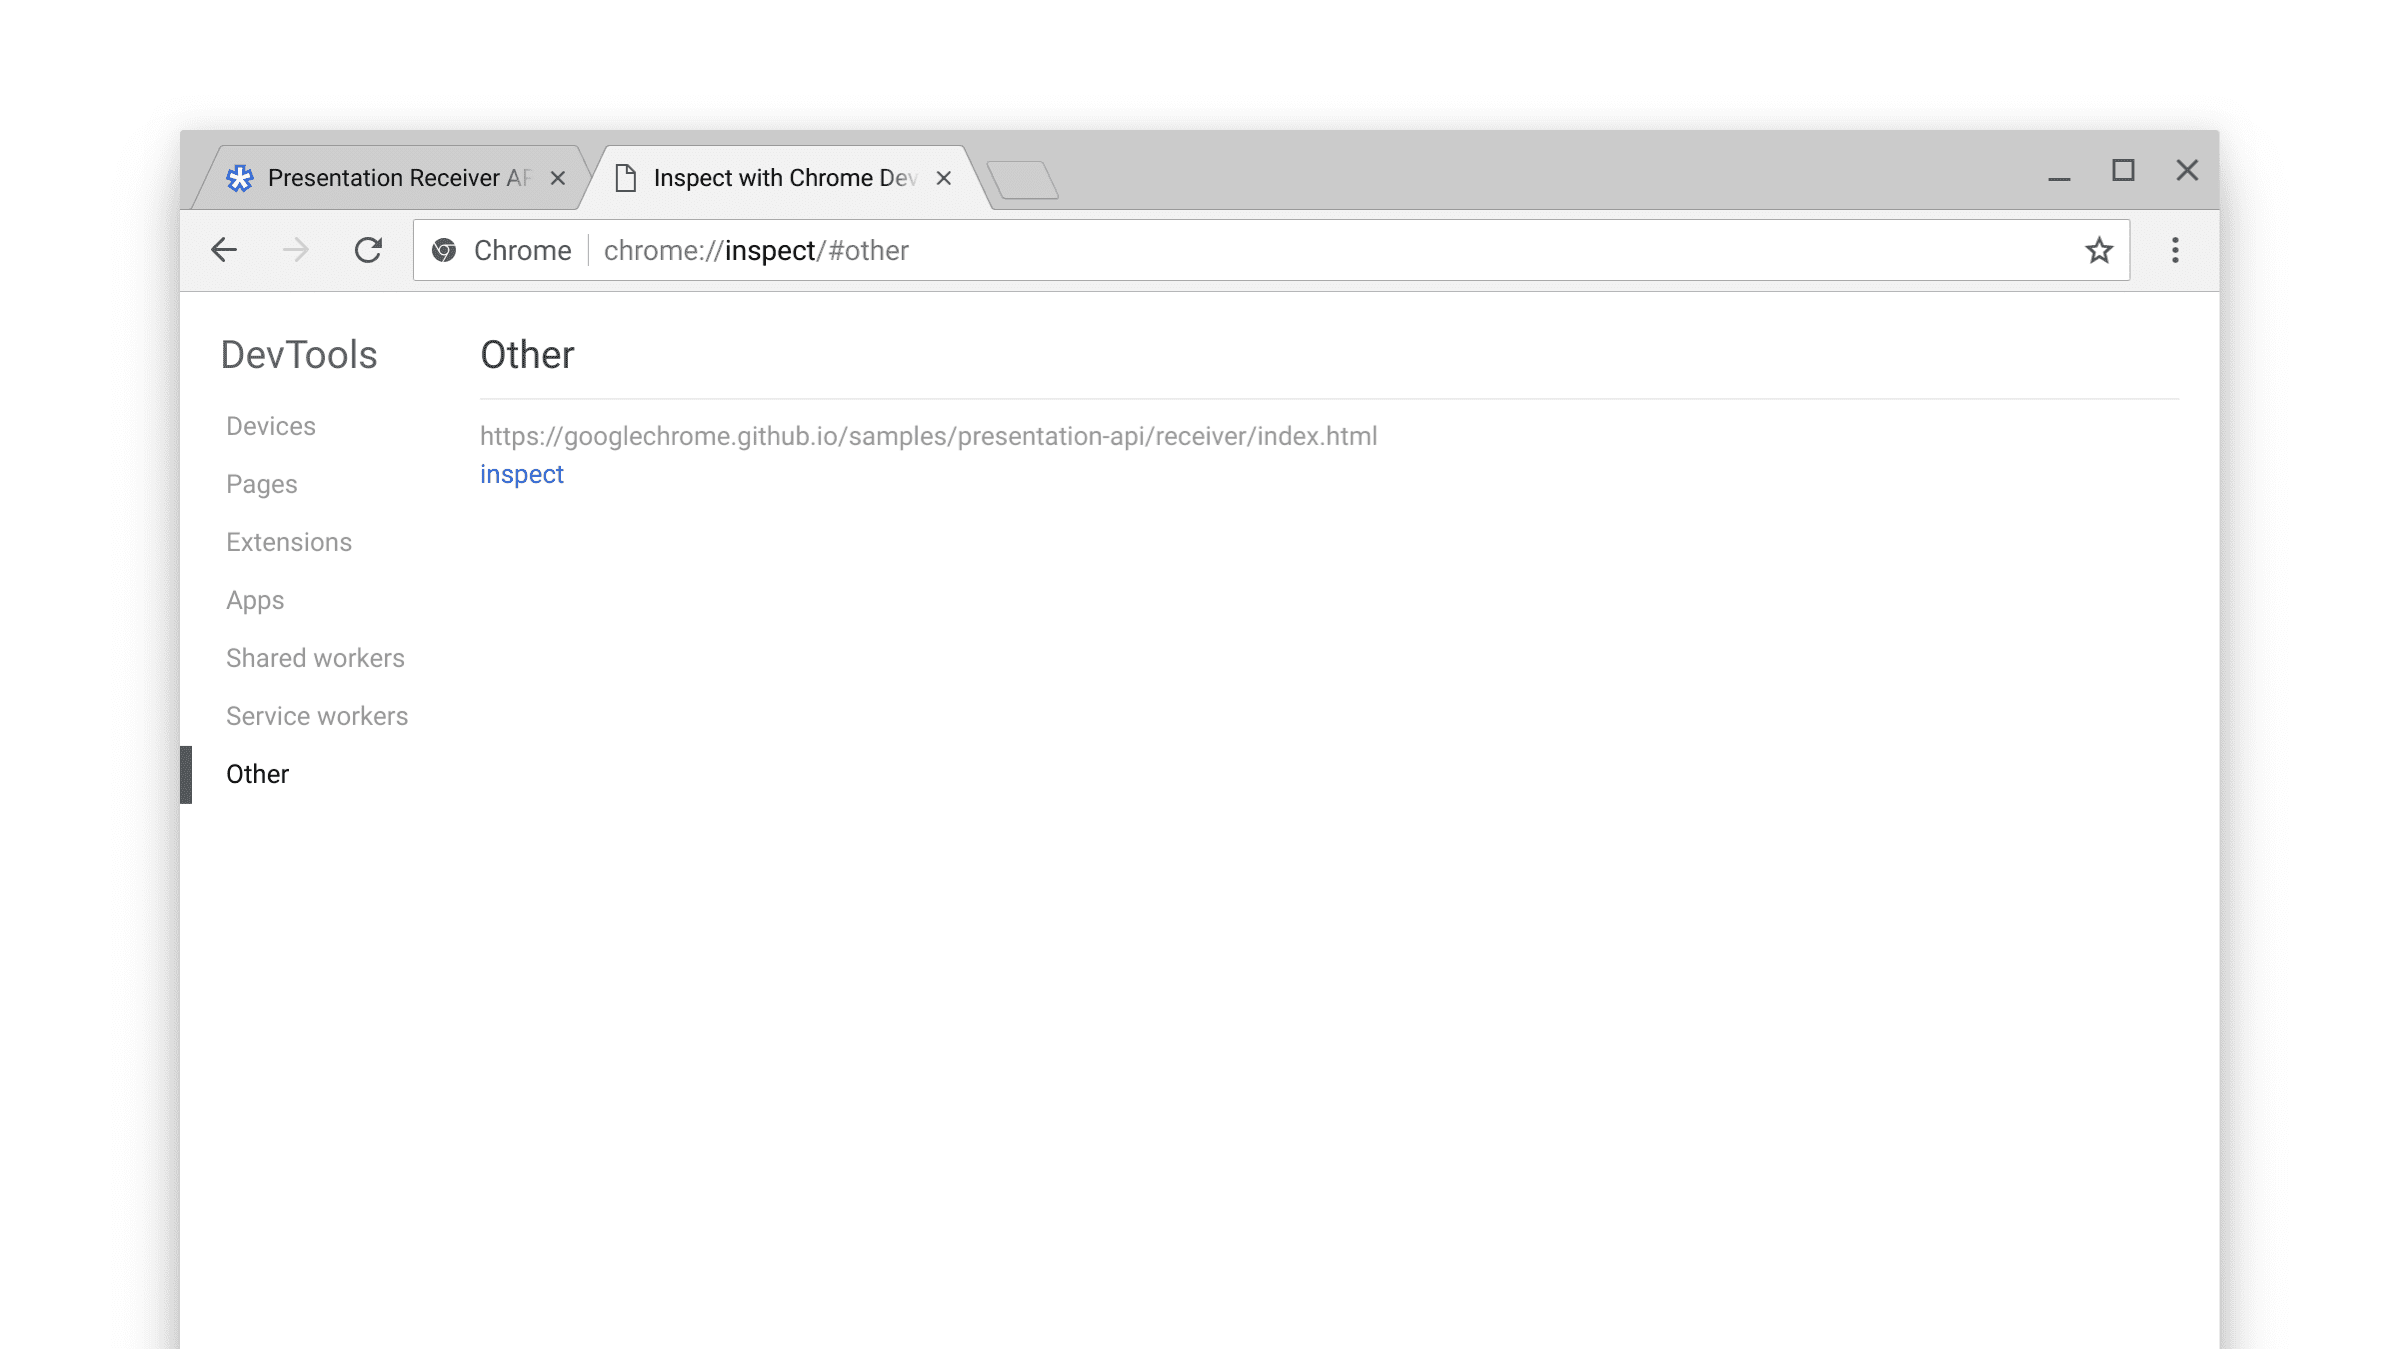Click the back navigation arrow

click(222, 249)
